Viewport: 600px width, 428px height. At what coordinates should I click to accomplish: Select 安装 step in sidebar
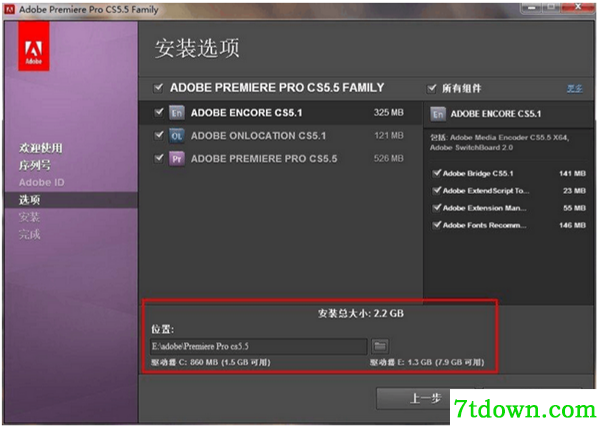click(29, 217)
